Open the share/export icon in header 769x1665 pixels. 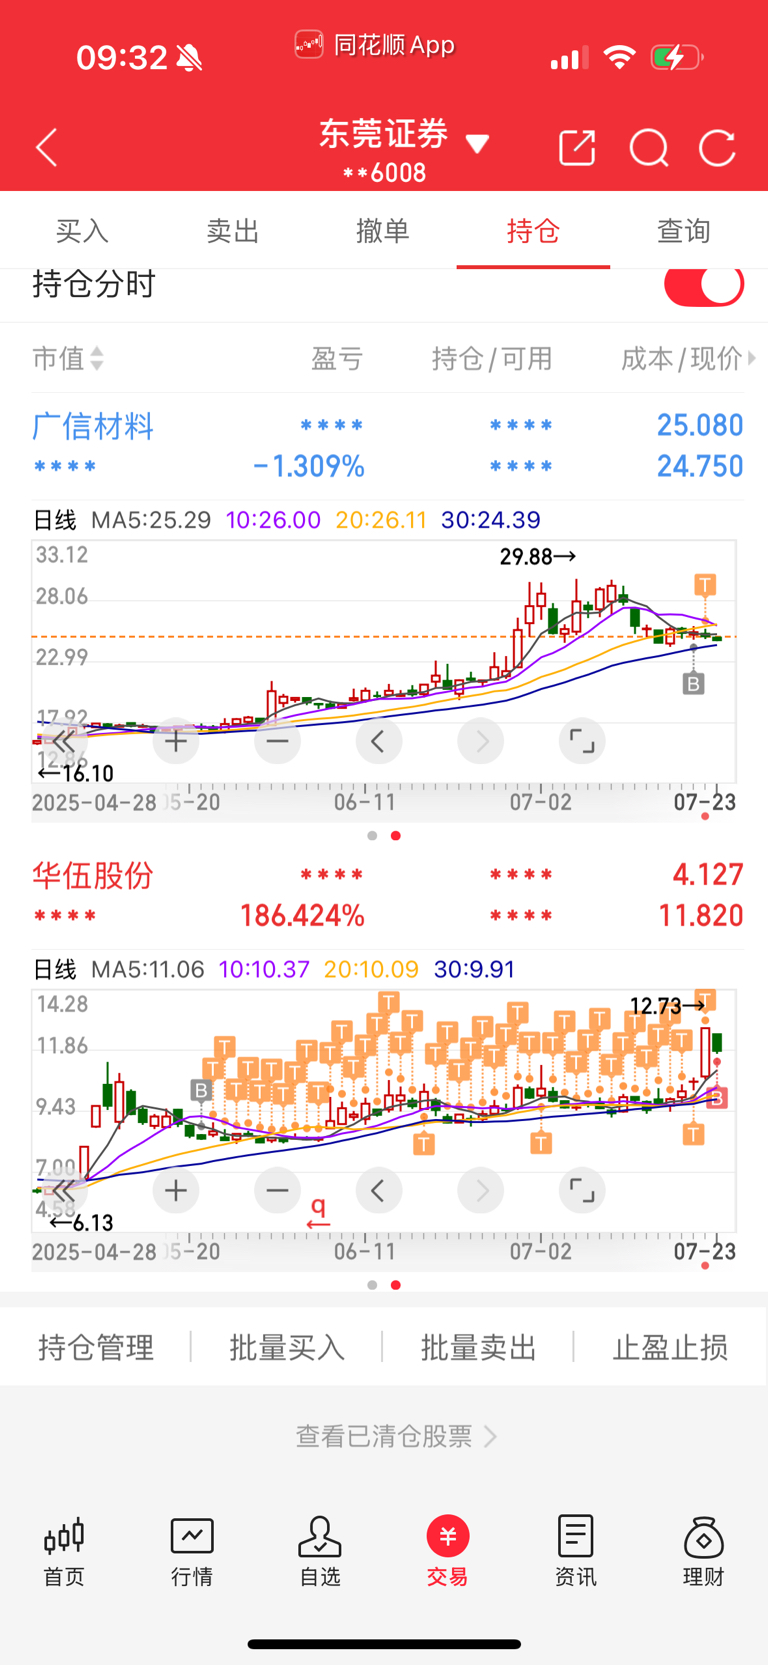coord(577,148)
